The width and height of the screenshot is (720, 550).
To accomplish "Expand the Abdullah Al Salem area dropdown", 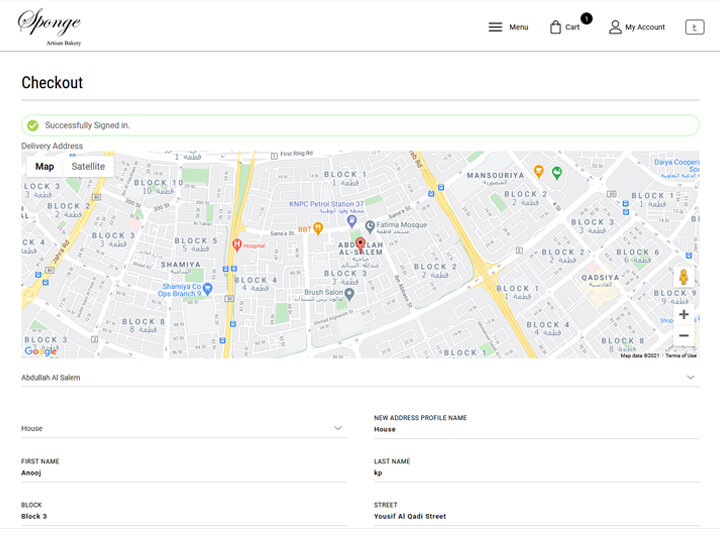I will click(x=360, y=377).
